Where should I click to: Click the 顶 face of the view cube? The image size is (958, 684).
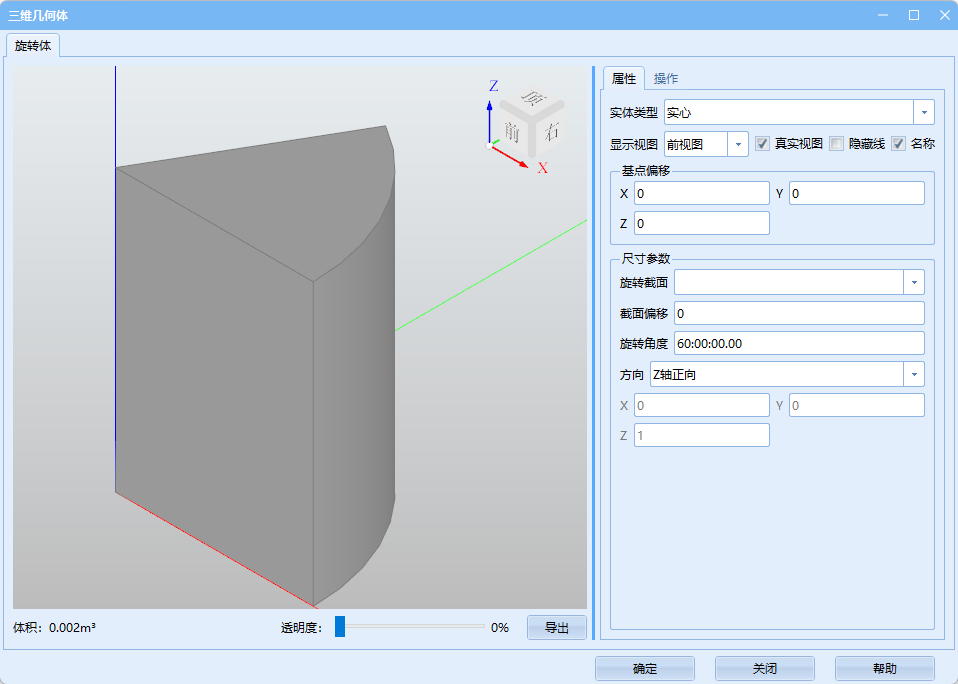tap(534, 98)
